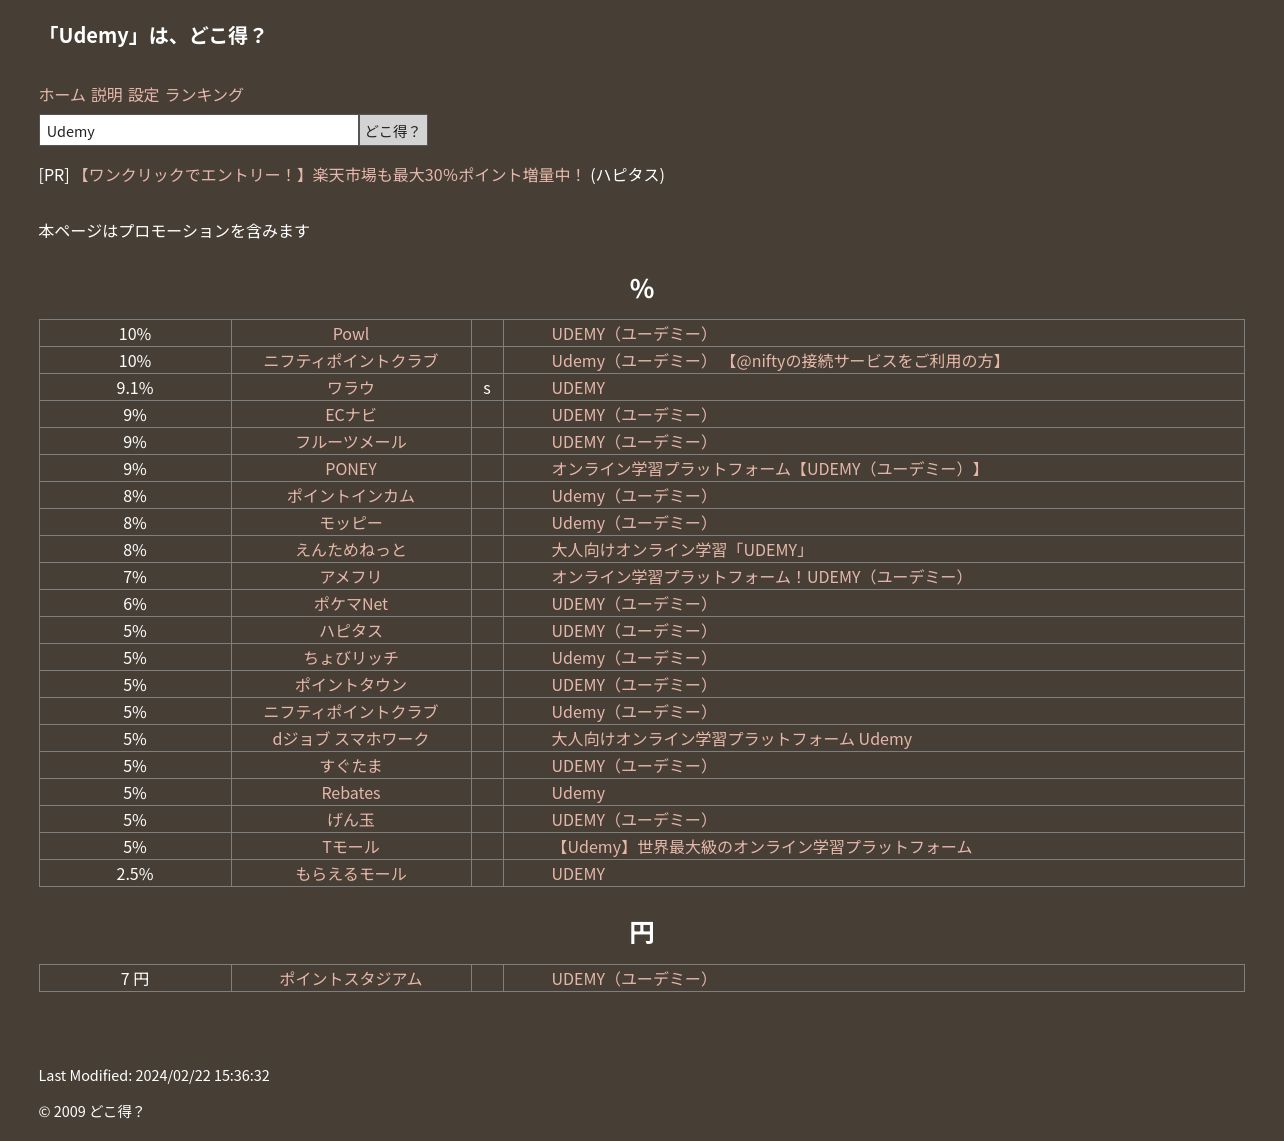Screen dimensions: 1284x1141
Task: Open the 【Udemy】世界最大級 offer link
Action: point(762,846)
